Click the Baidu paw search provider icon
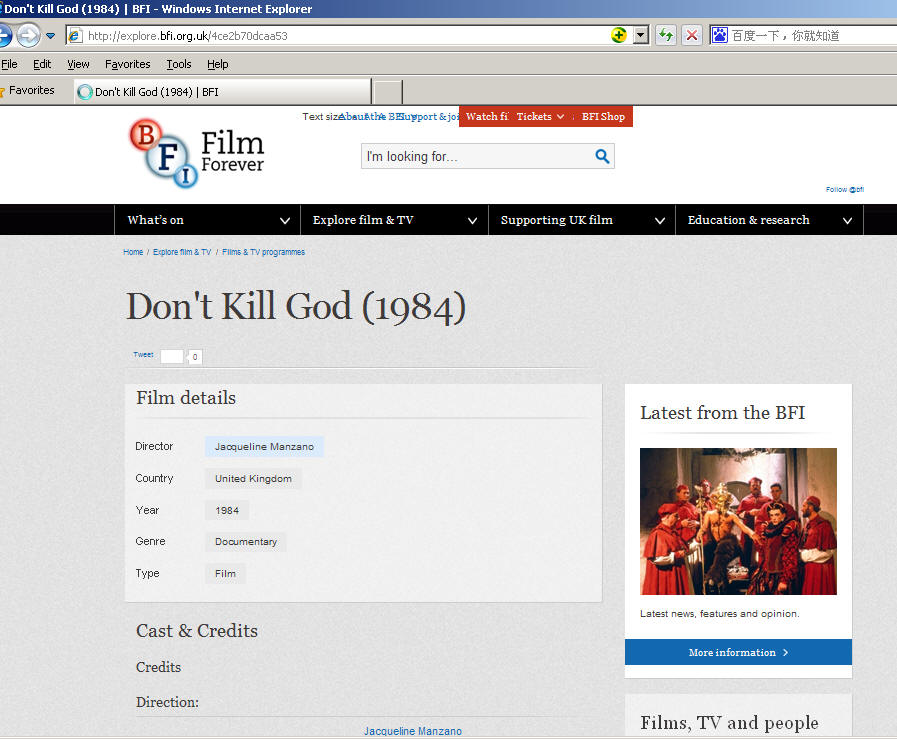 tap(720, 35)
